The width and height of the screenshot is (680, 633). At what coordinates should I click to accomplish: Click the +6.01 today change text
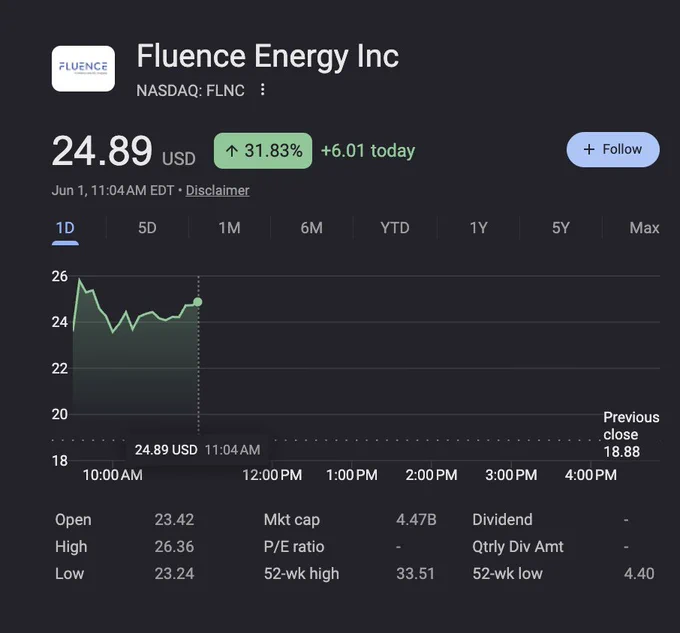click(368, 151)
